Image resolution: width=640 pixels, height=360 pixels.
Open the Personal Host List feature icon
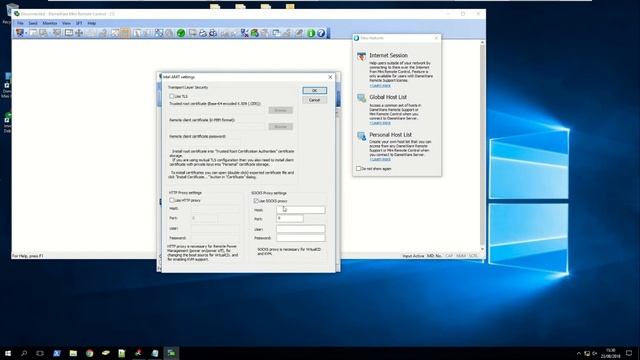tap(361, 136)
